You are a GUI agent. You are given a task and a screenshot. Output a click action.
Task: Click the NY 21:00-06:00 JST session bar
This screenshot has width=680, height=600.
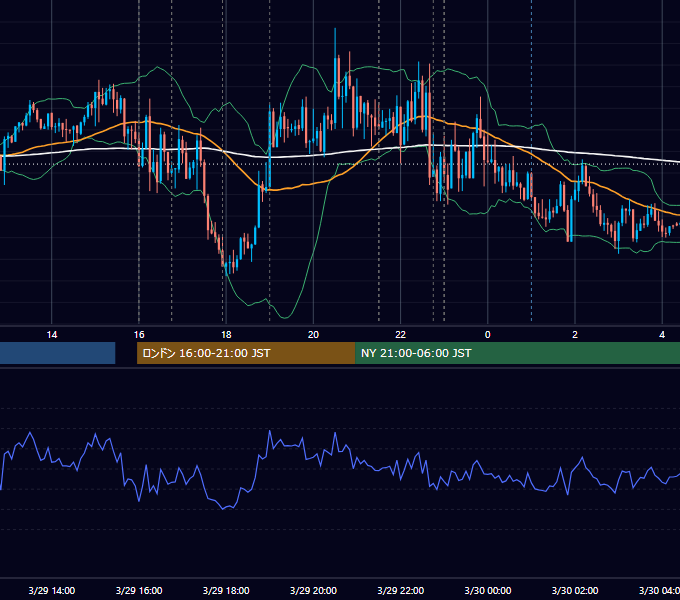click(x=517, y=353)
